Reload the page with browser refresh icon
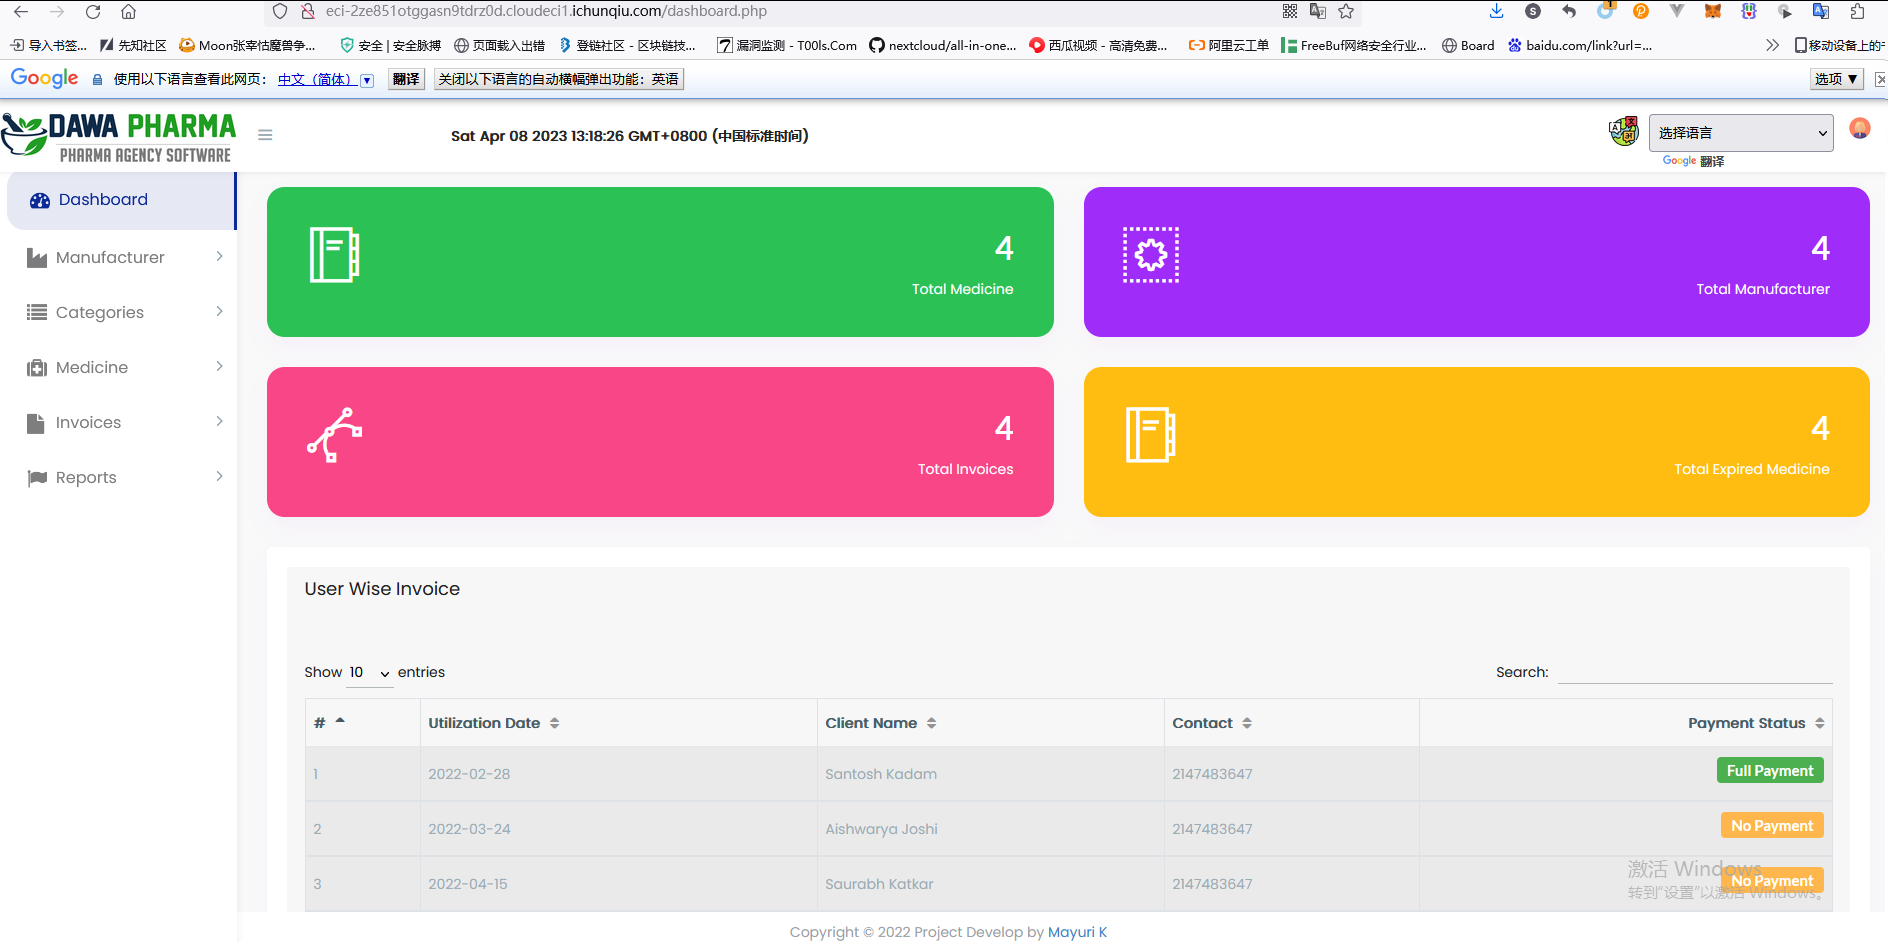Image resolution: width=1888 pixels, height=942 pixels. (x=93, y=12)
